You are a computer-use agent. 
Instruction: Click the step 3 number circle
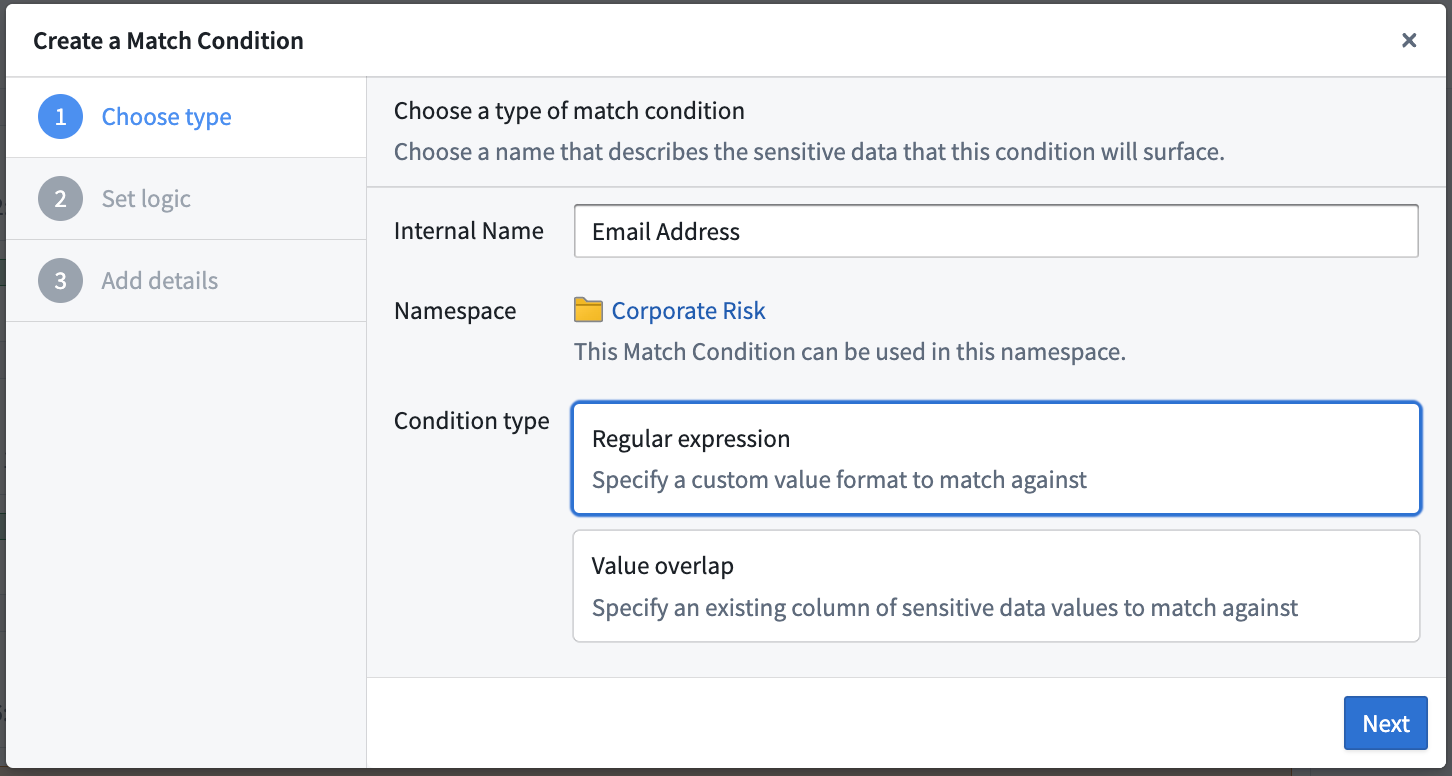pos(60,281)
